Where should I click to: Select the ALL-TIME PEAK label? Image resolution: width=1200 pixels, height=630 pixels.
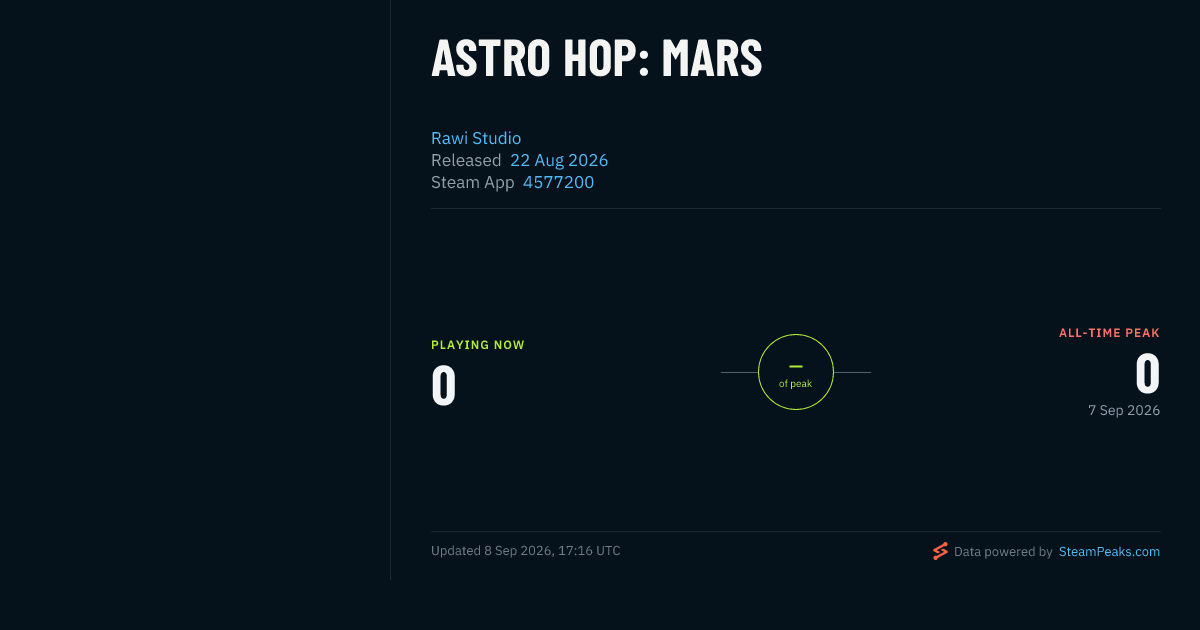(x=1109, y=333)
